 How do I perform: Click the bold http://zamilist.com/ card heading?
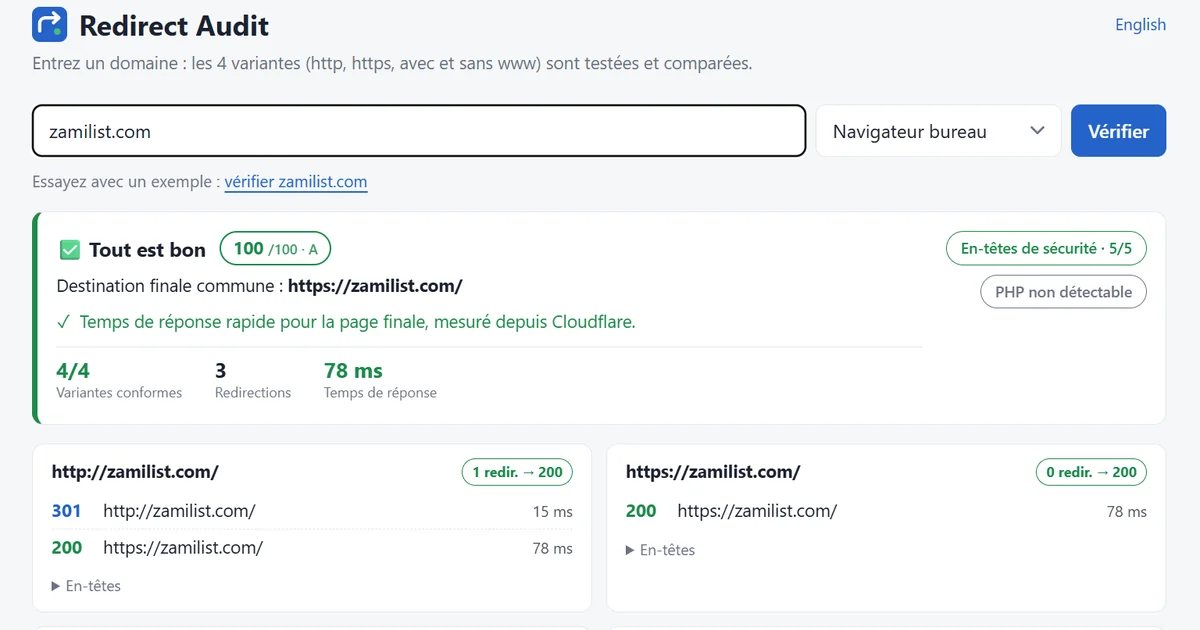(x=135, y=472)
